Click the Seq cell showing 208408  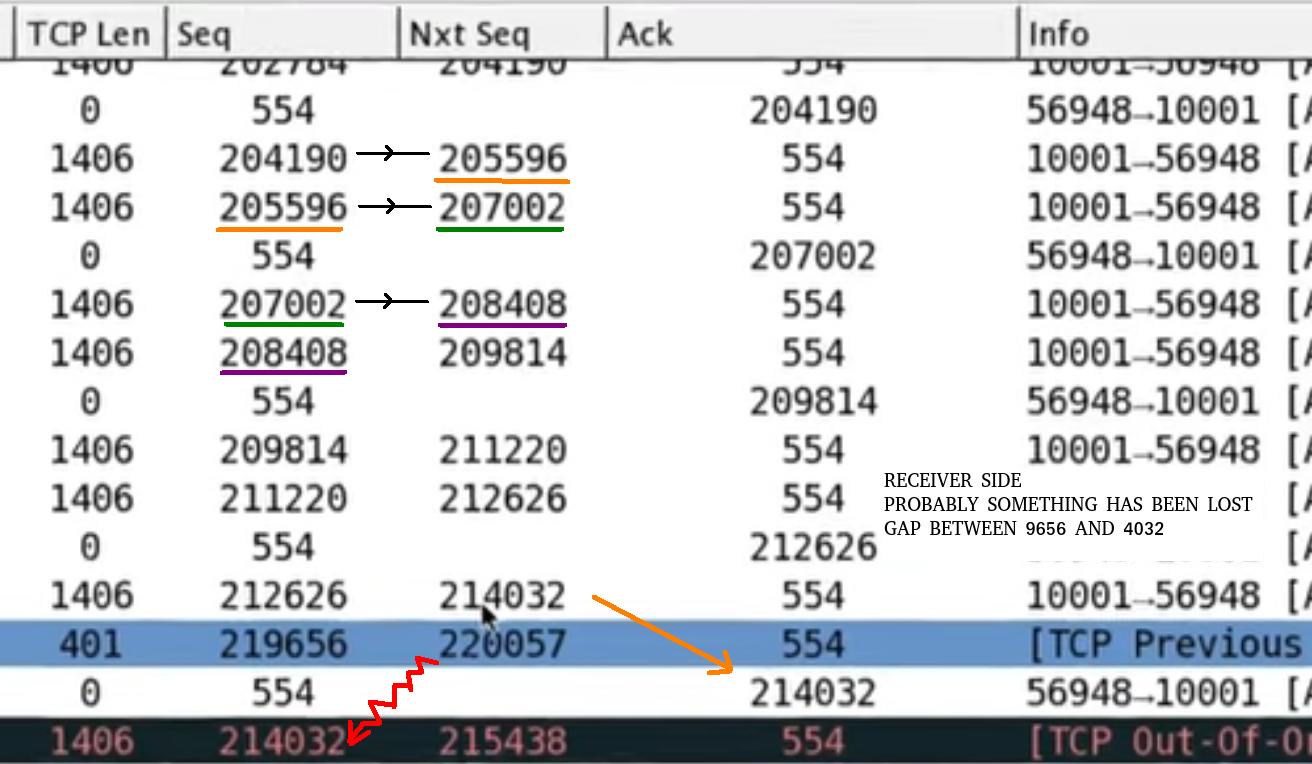click(283, 353)
